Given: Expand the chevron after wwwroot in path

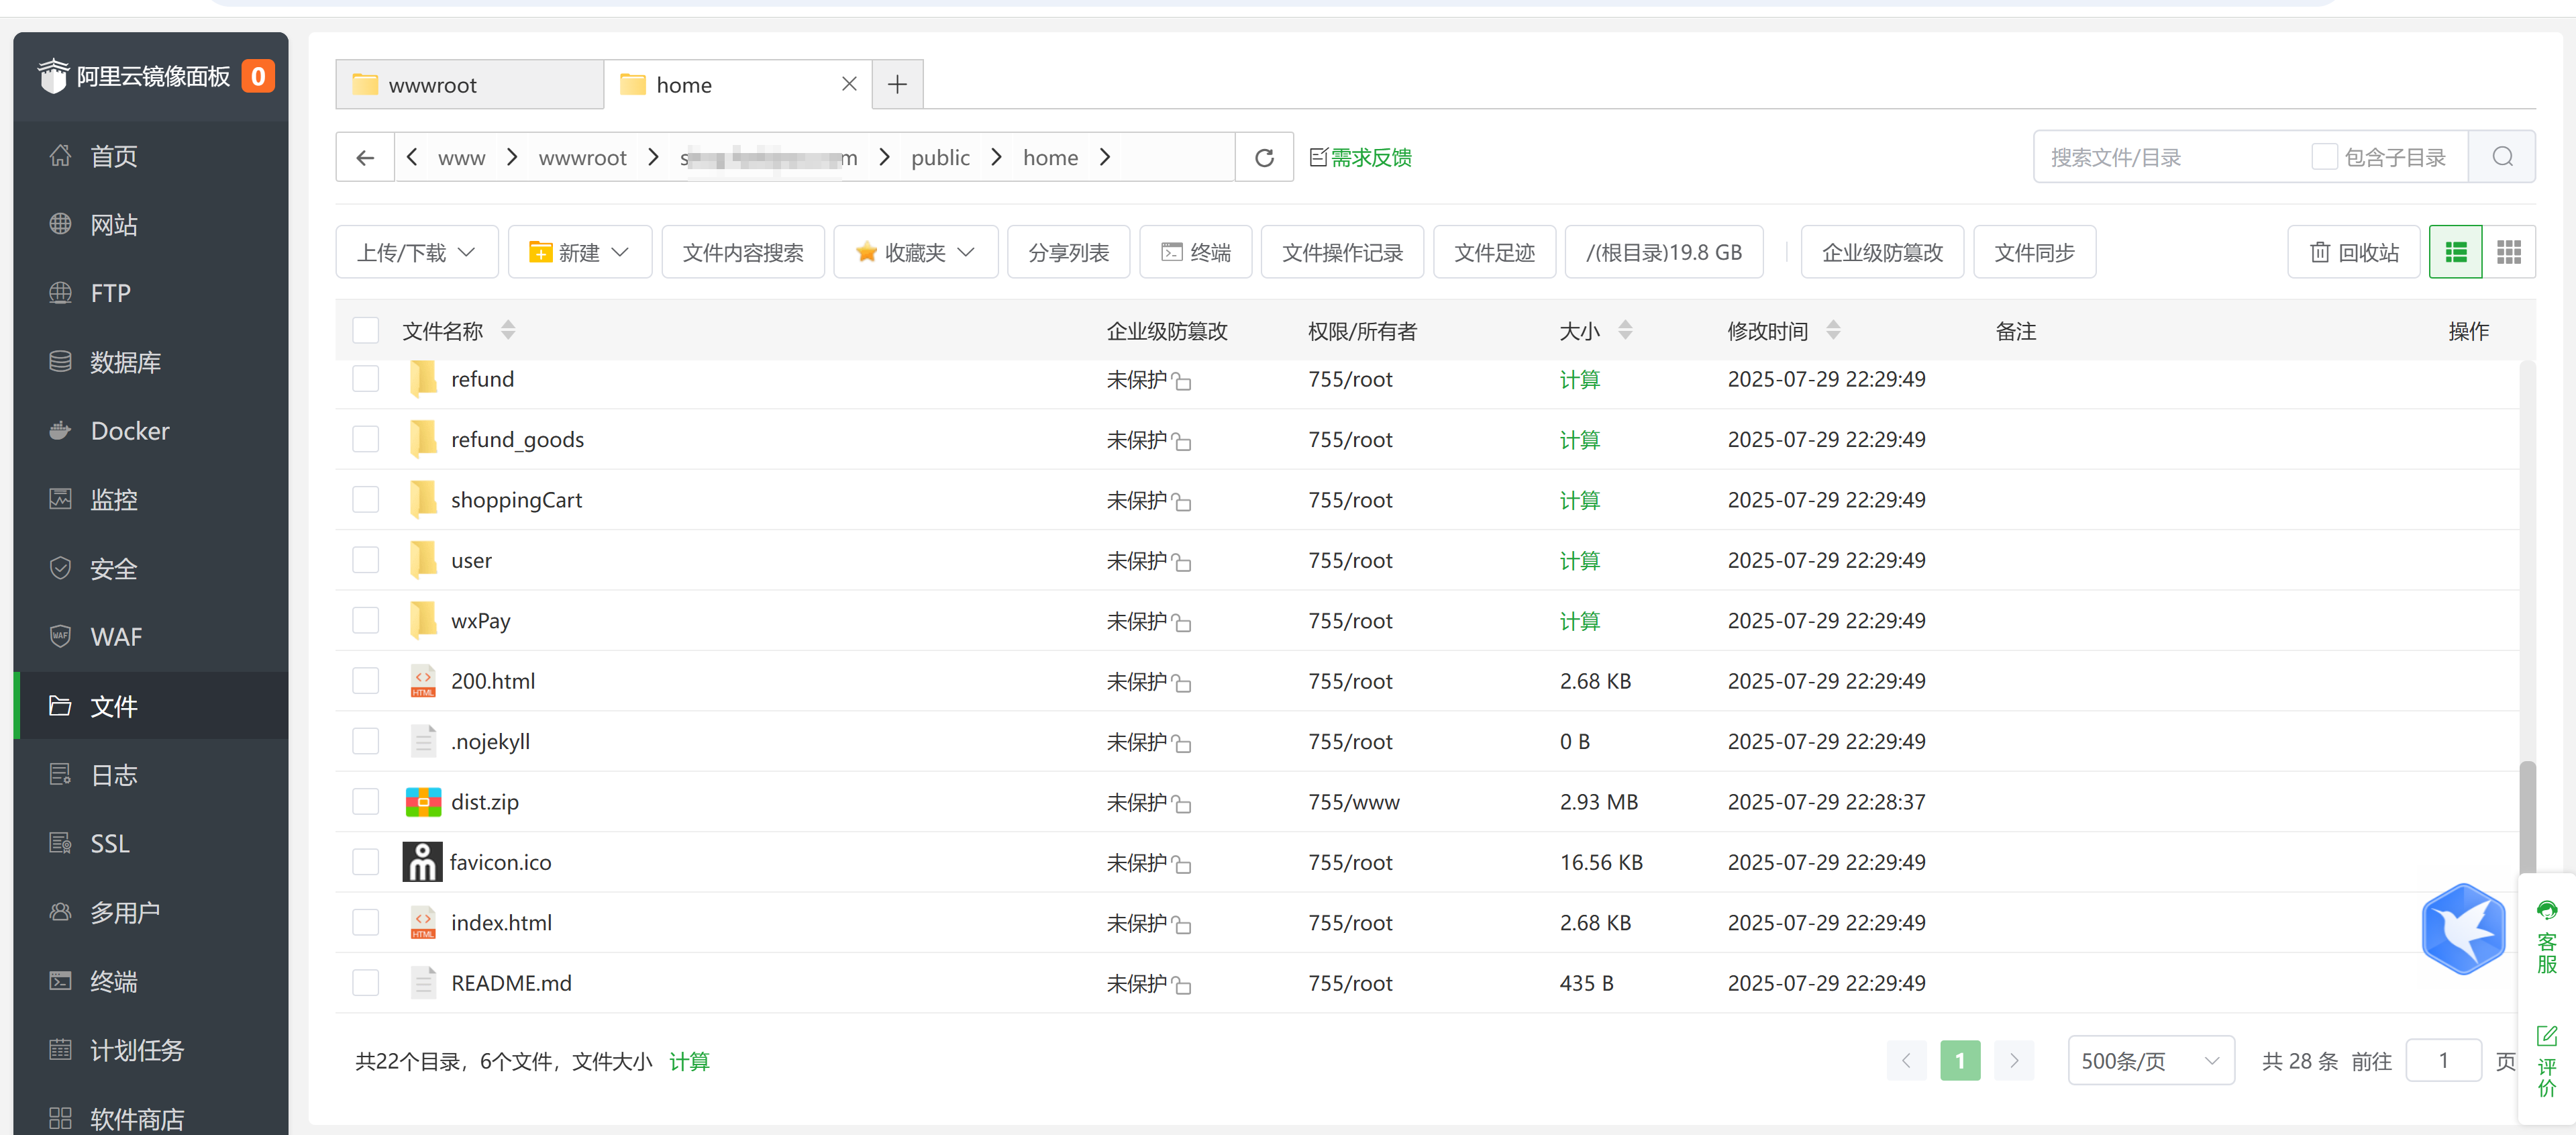Looking at the screenshot, I should coord(654,157).
